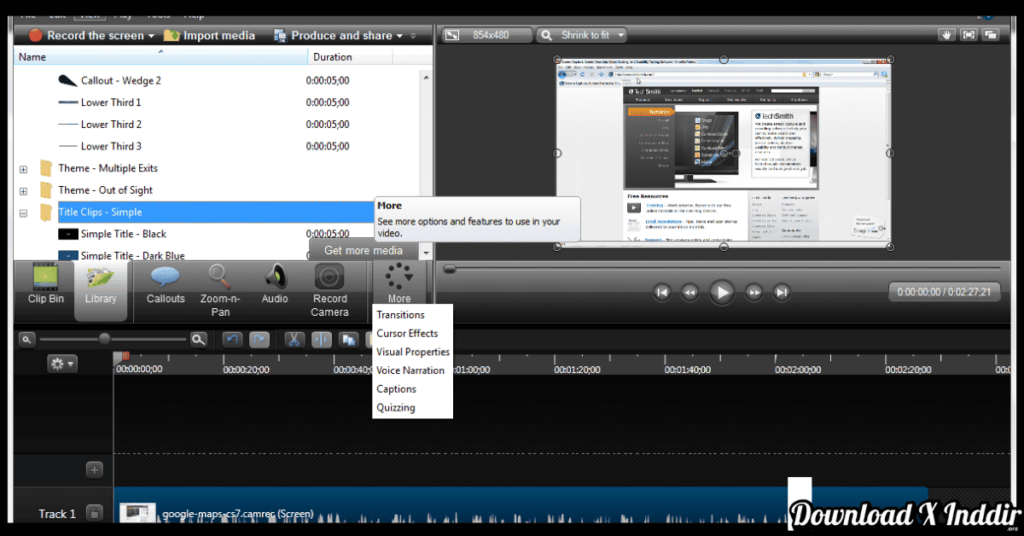Open Record Camera tab

[x=329, y=291]
